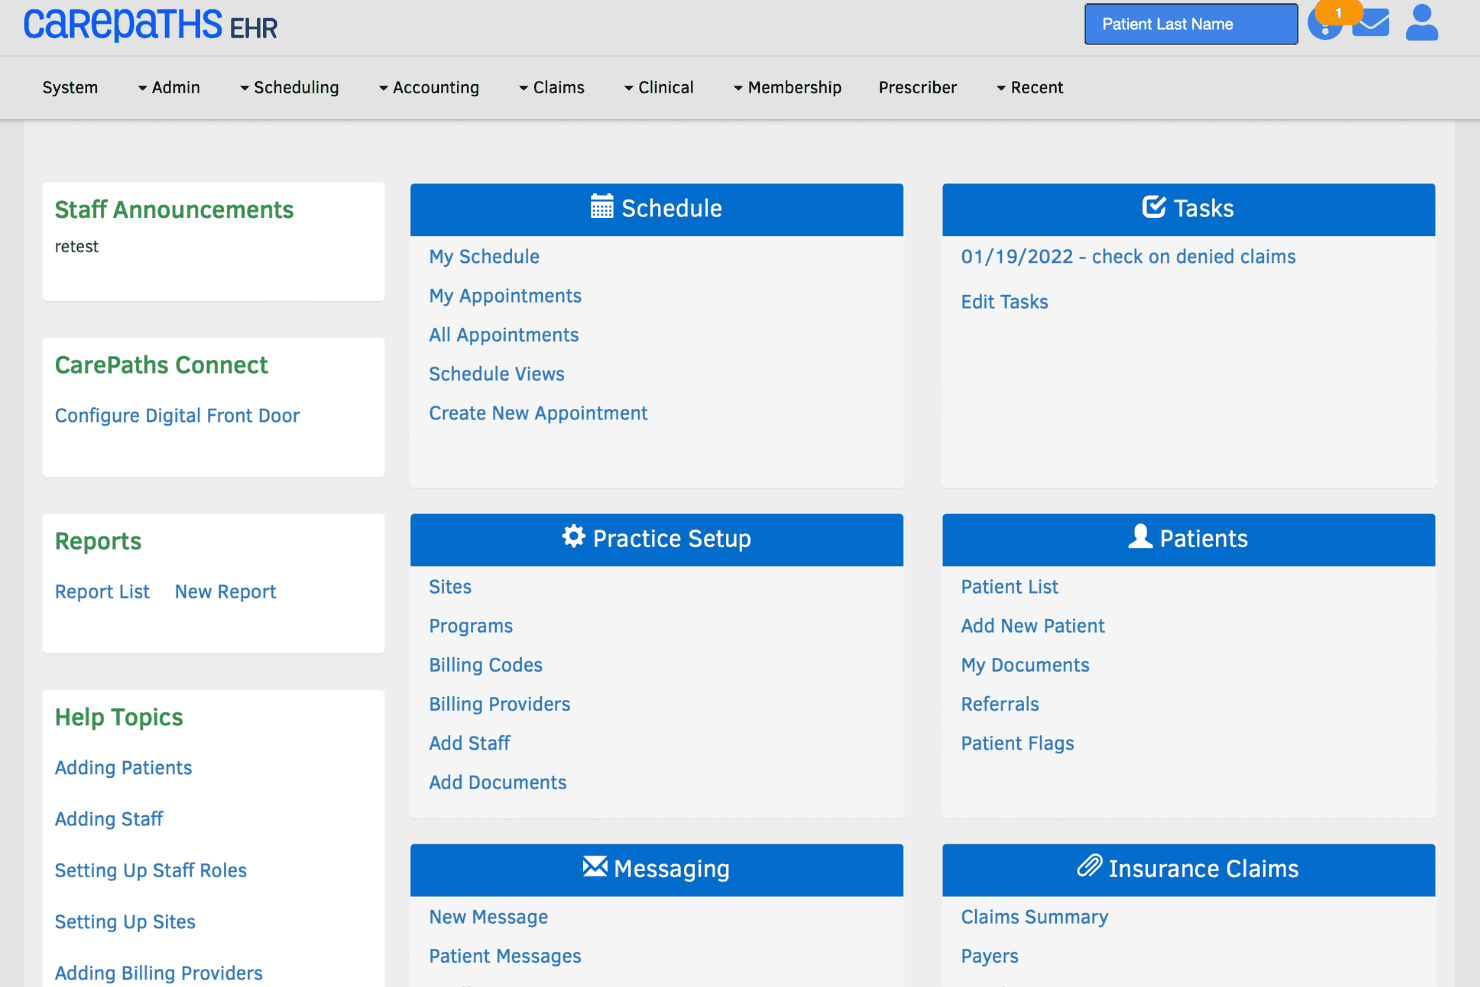Open Configure Digital Front Door

click(x=177, y=416)
